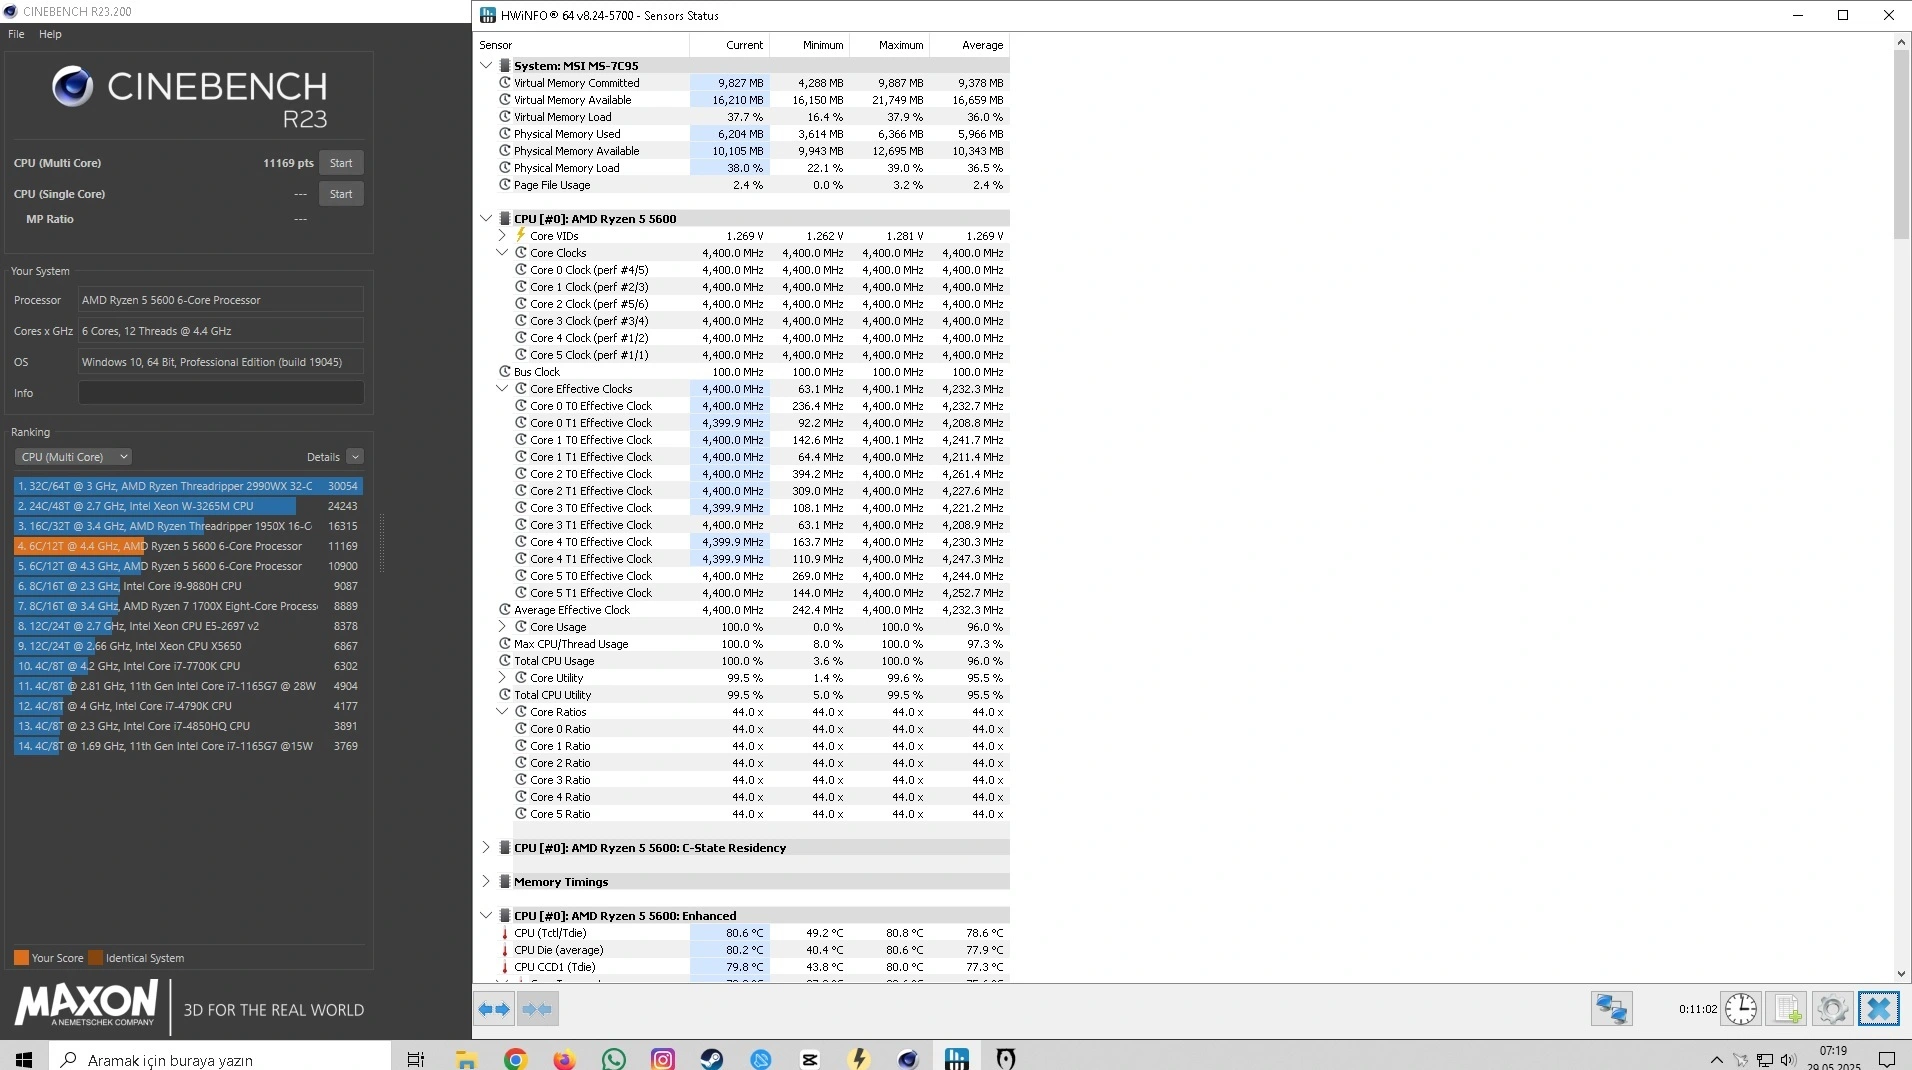Open HWiNFO remote network connection button
Screen dimensions: 1912x1070
tap(1611, 1009)
